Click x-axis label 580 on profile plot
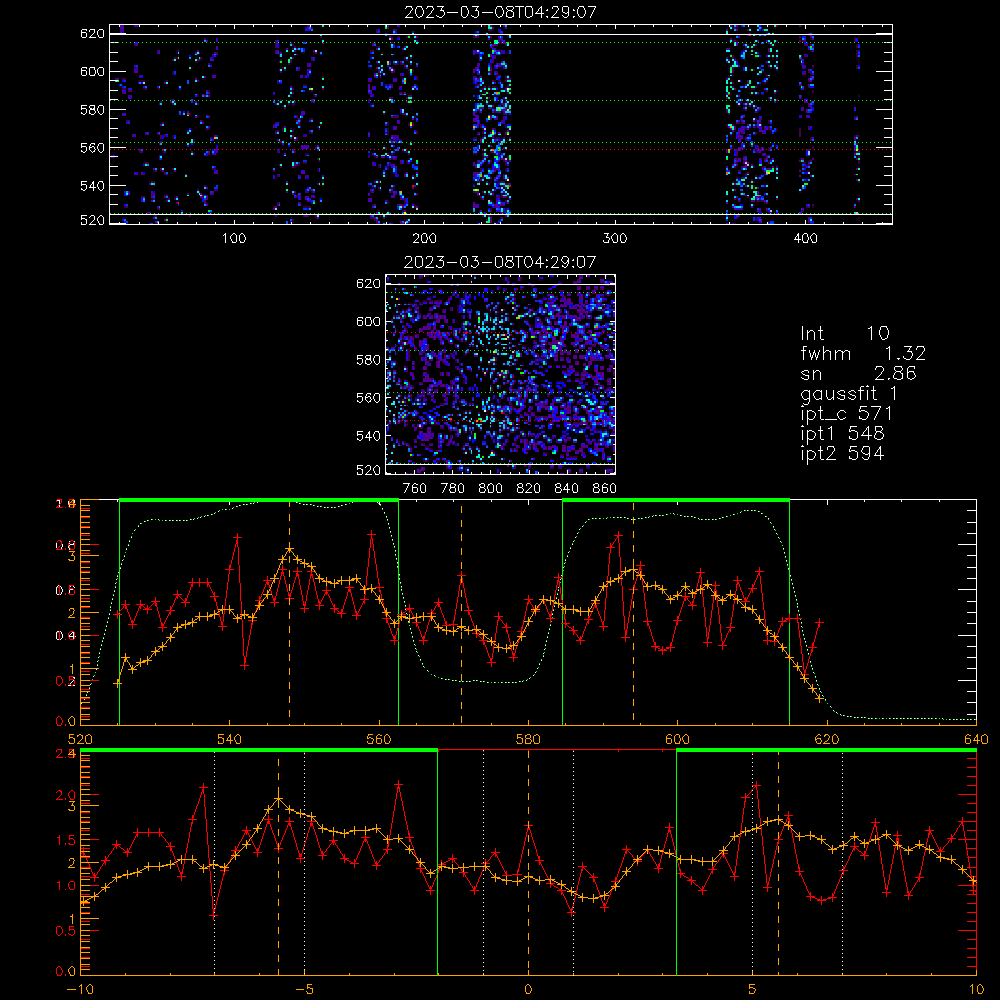Screen dimensions: 1000x1000 point(528,739)
